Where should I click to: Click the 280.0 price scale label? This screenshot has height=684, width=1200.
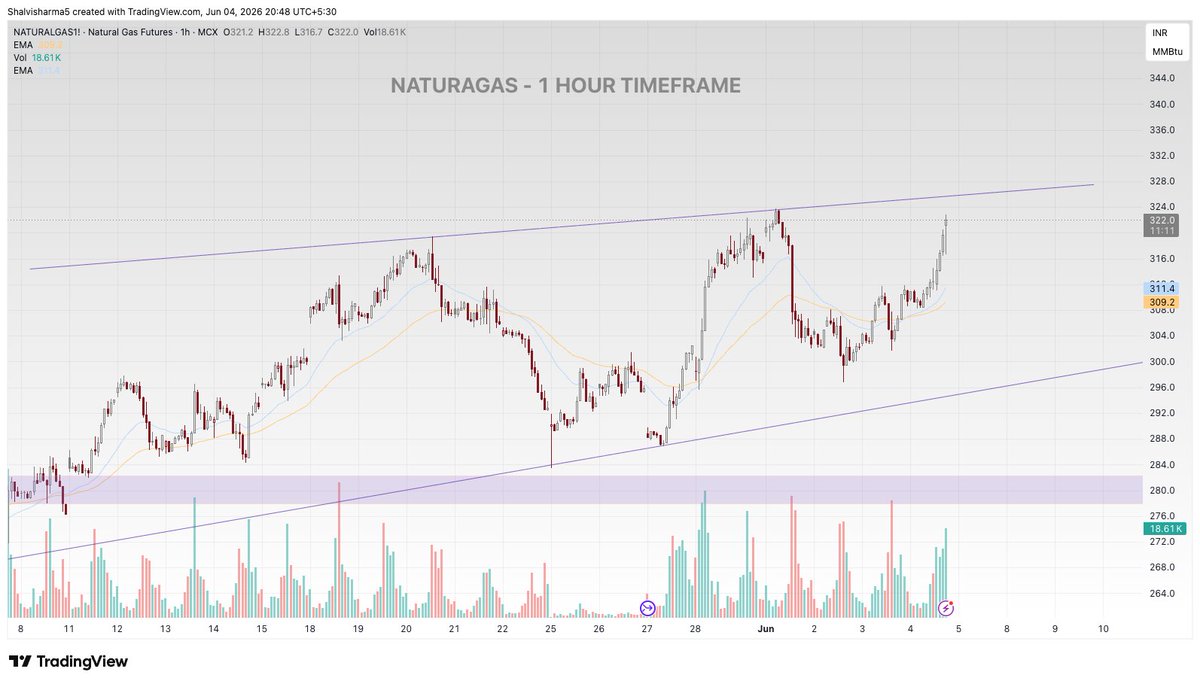1162,490
